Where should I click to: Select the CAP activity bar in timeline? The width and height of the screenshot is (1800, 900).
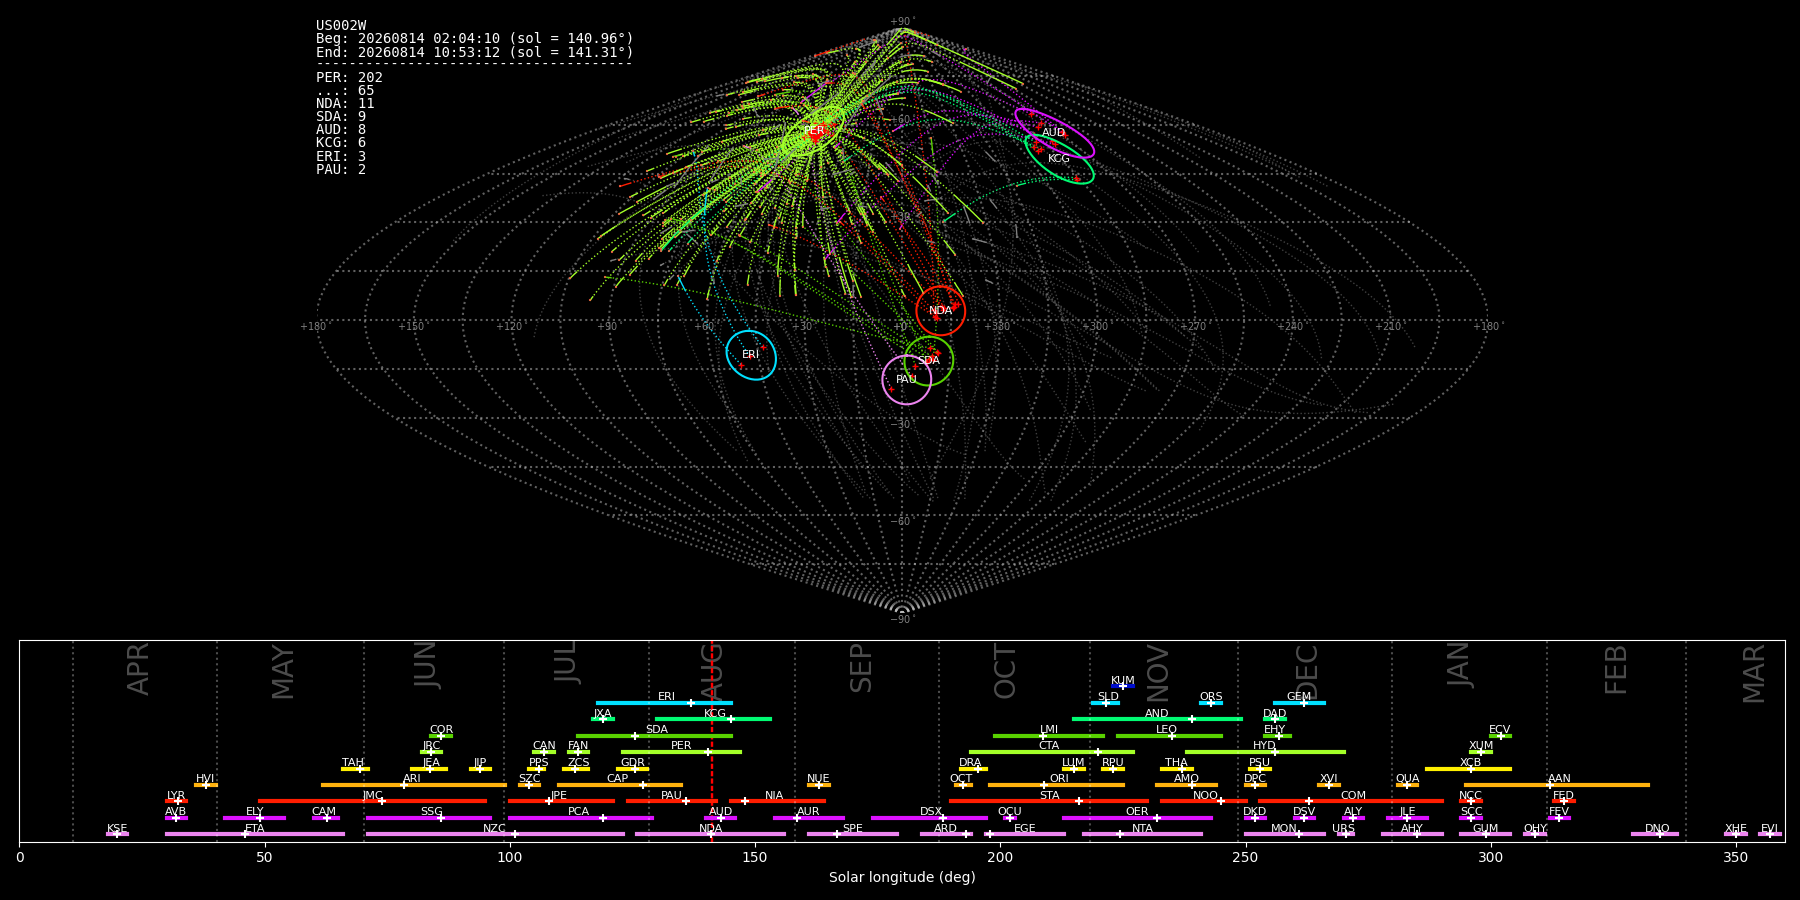click(x=620, y=785)
